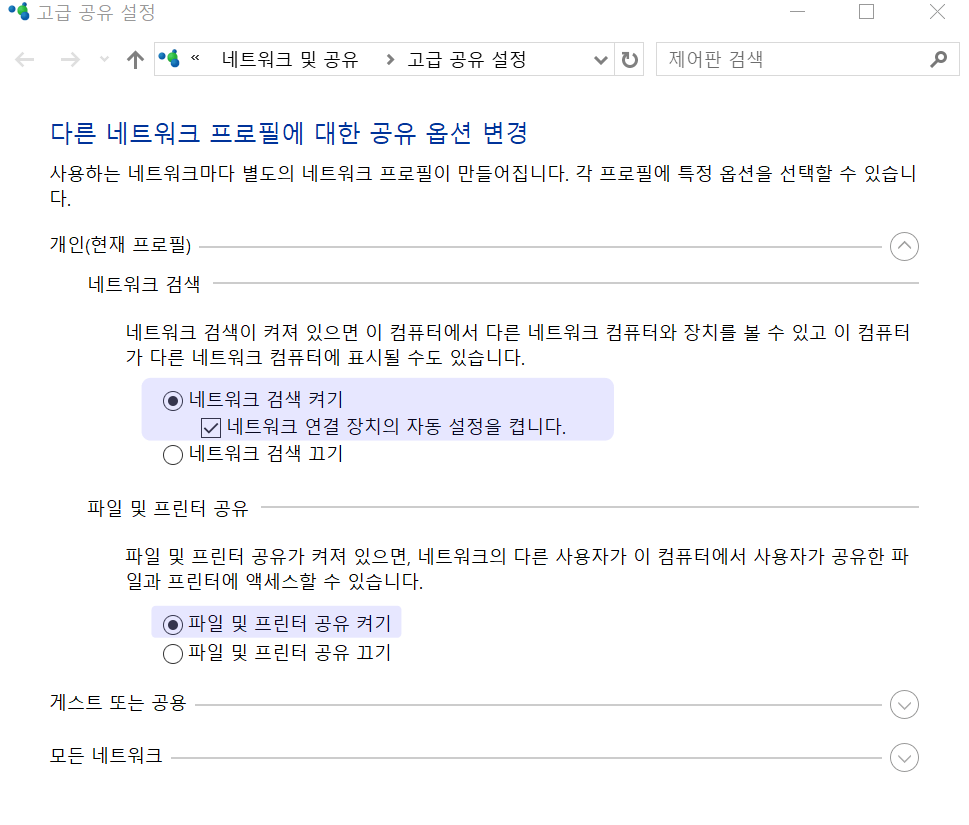Screen dimensions: 969x825
Task: Click the 제어판 검색 search field
Action: pos(790,60)
